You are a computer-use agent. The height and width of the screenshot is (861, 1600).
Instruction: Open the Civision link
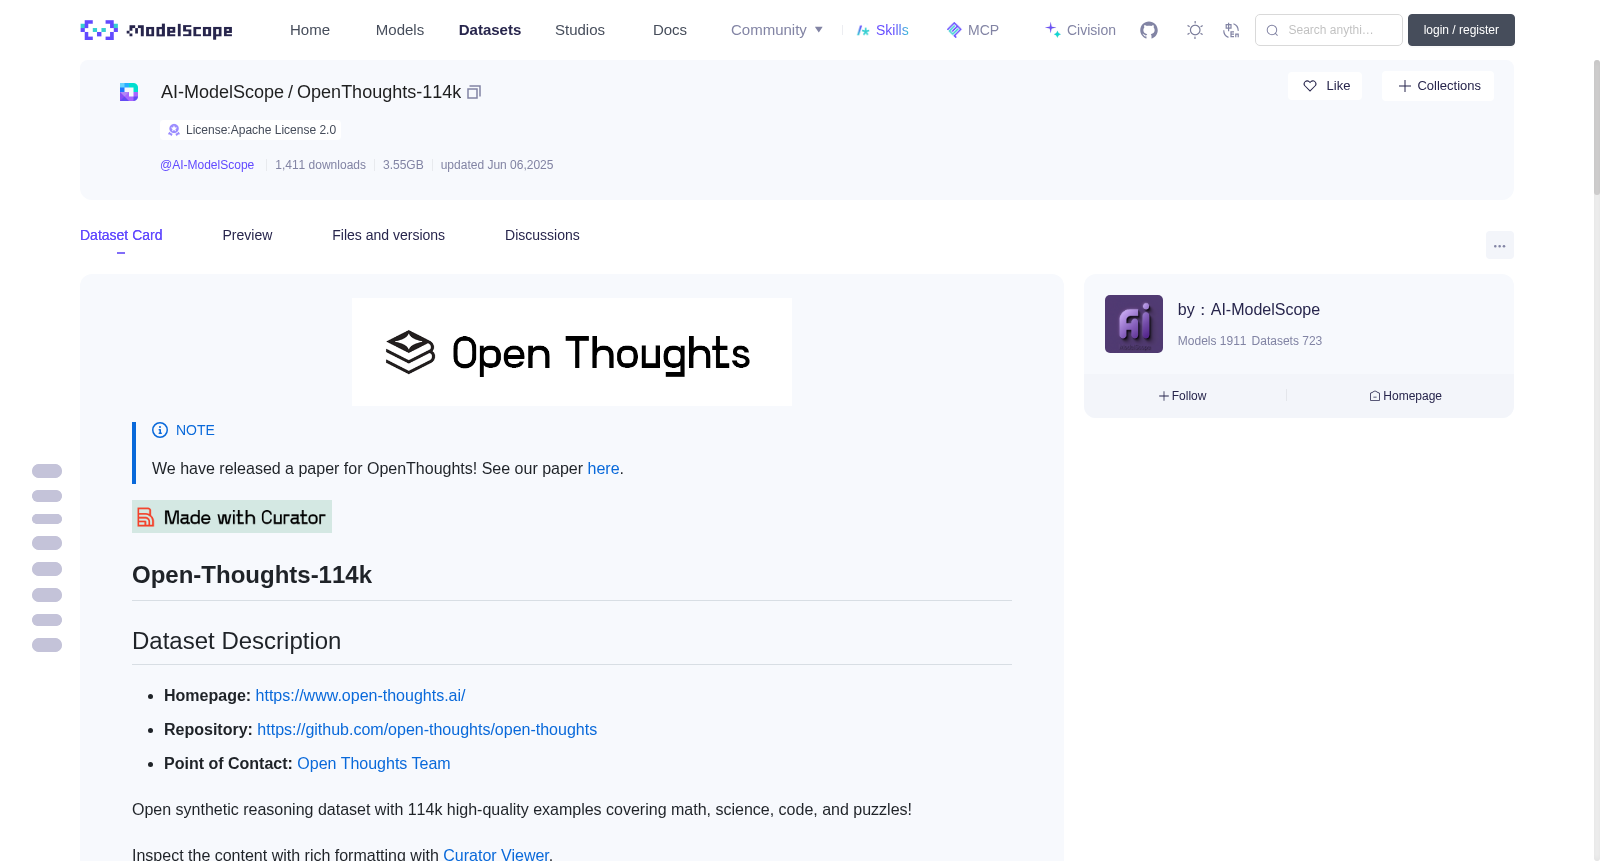(1080, 30)
